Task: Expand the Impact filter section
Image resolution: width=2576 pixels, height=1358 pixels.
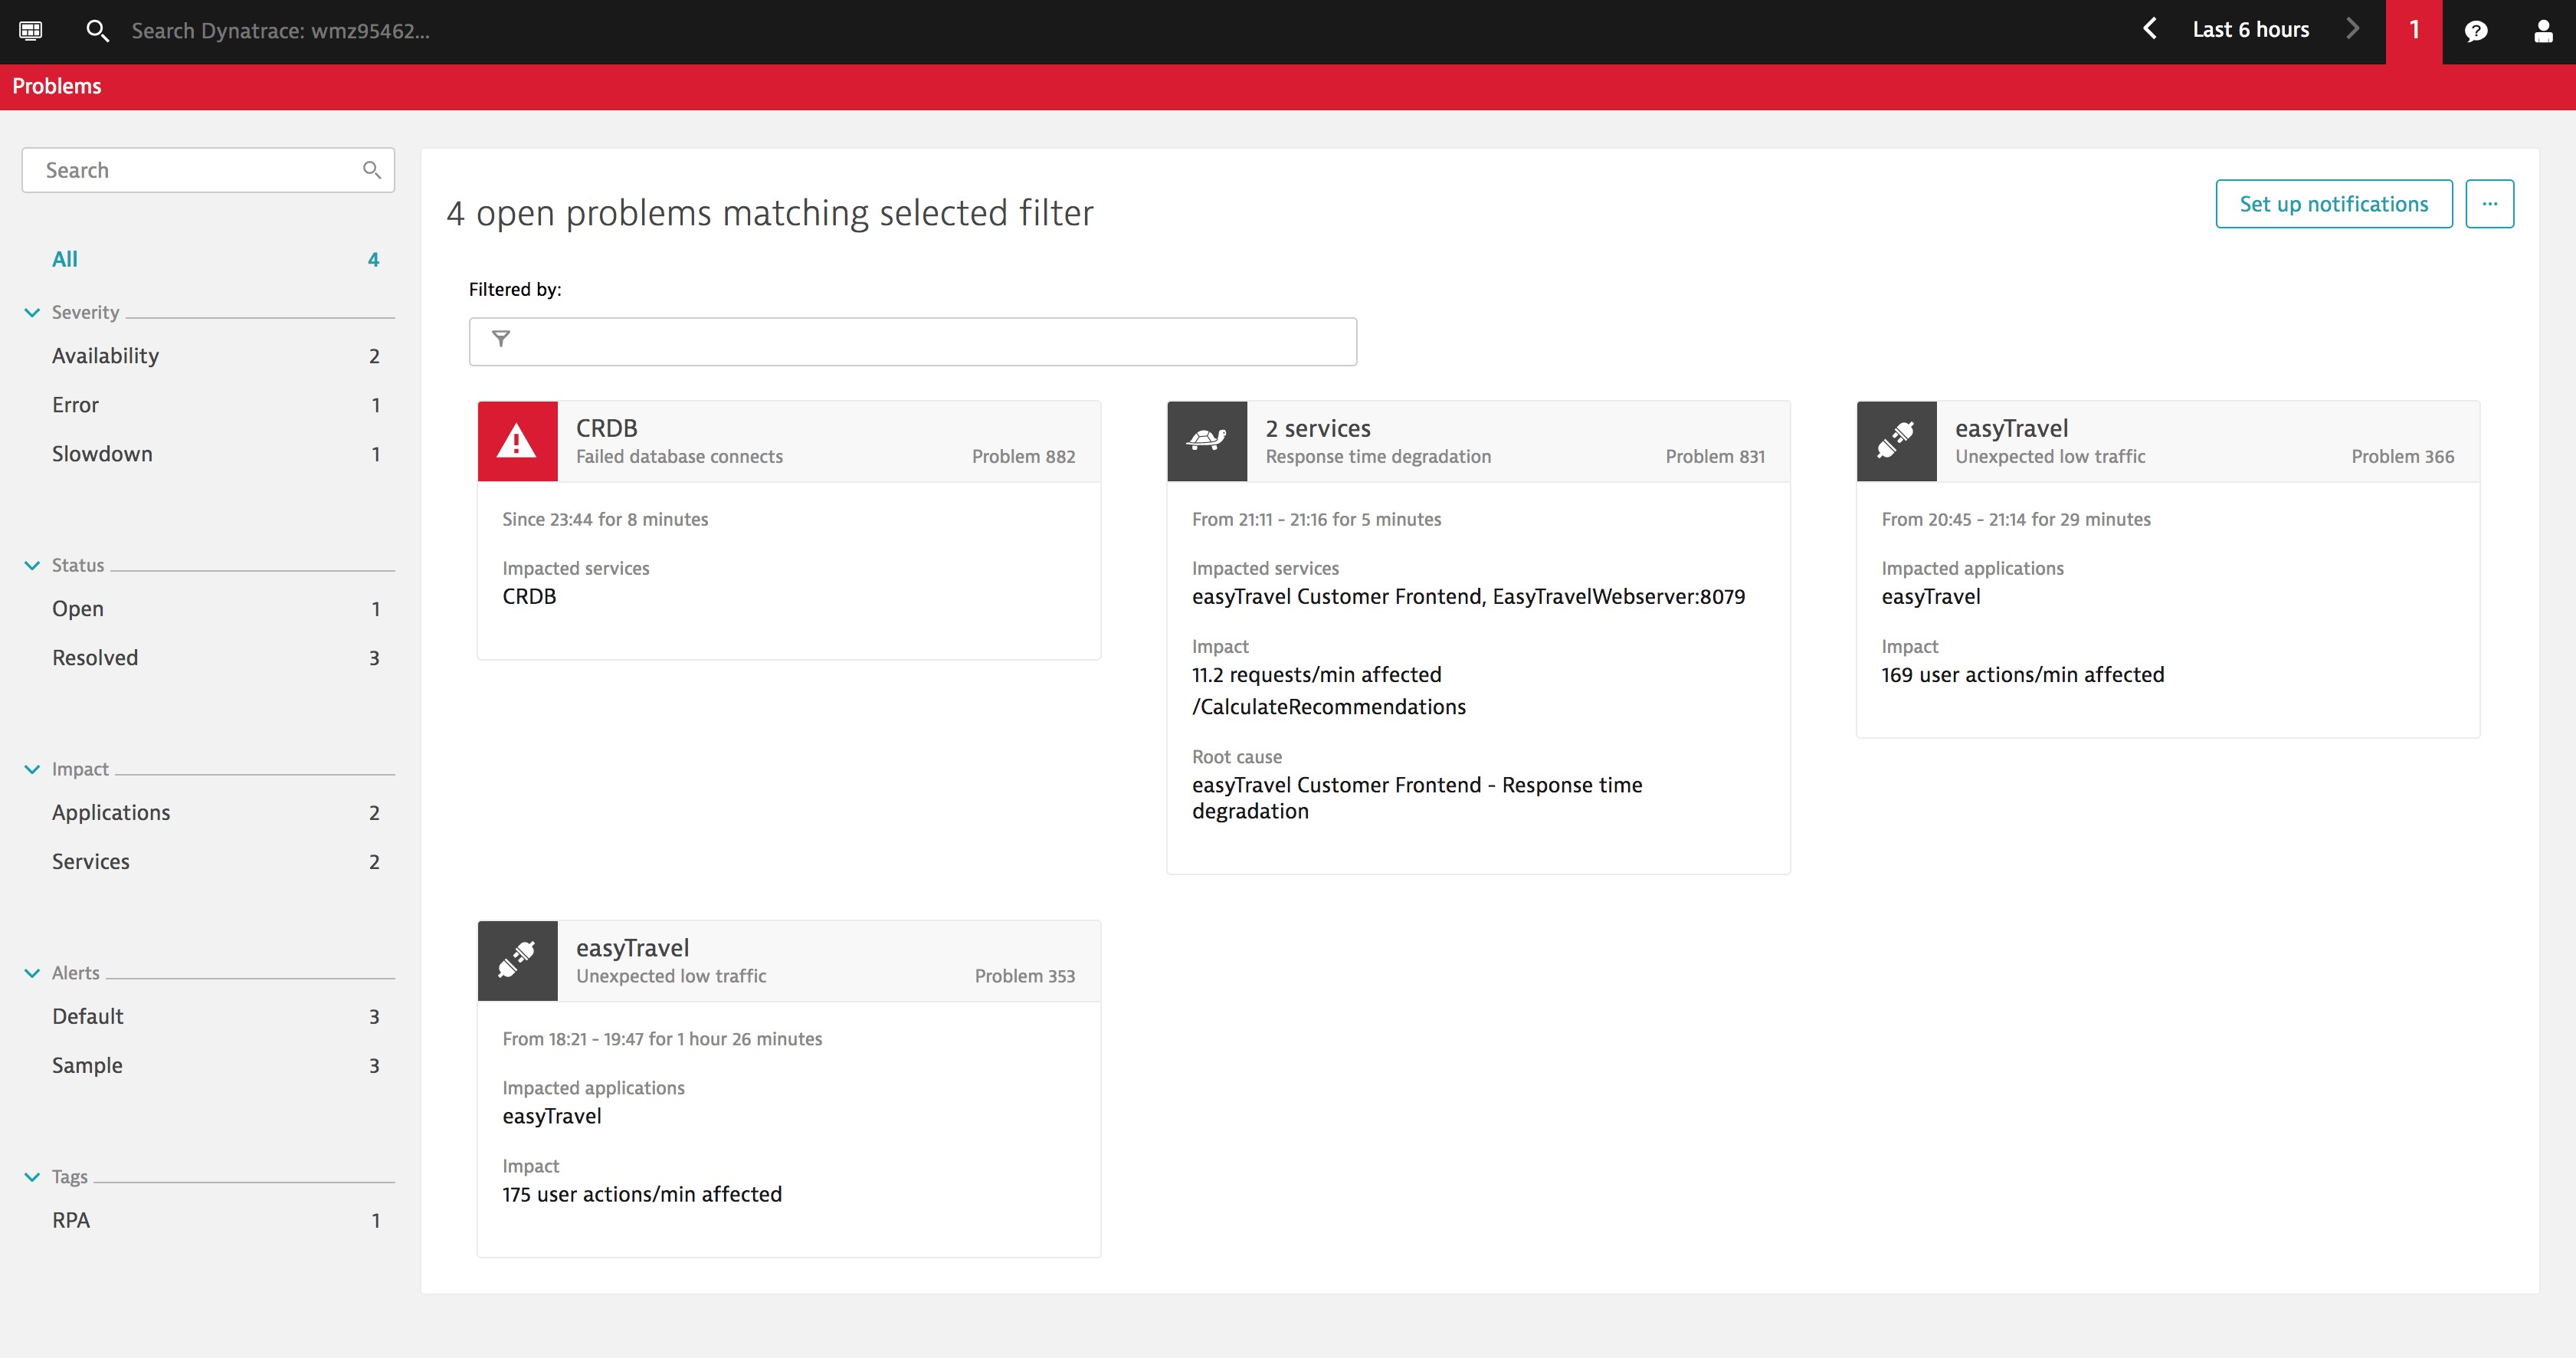Action: 31,769
